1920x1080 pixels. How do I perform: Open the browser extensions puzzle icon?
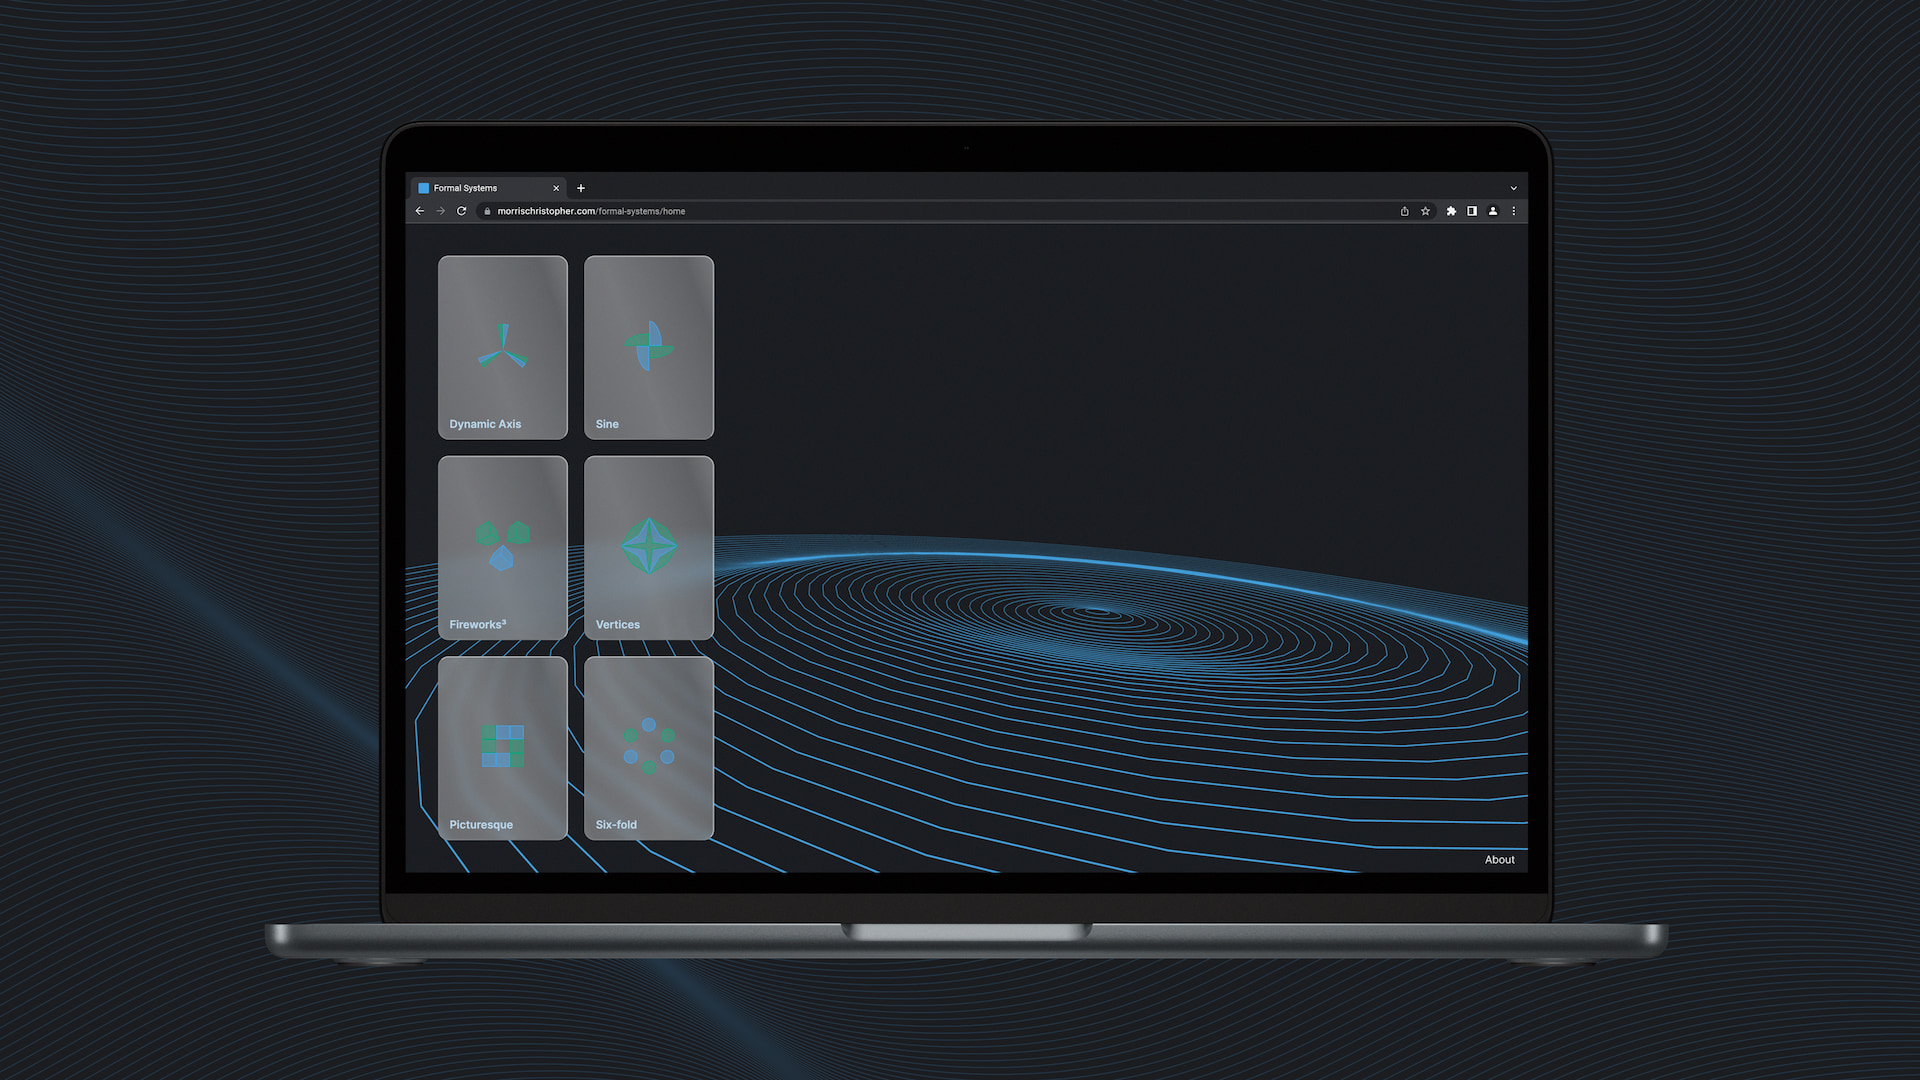tap(1450, 211)
